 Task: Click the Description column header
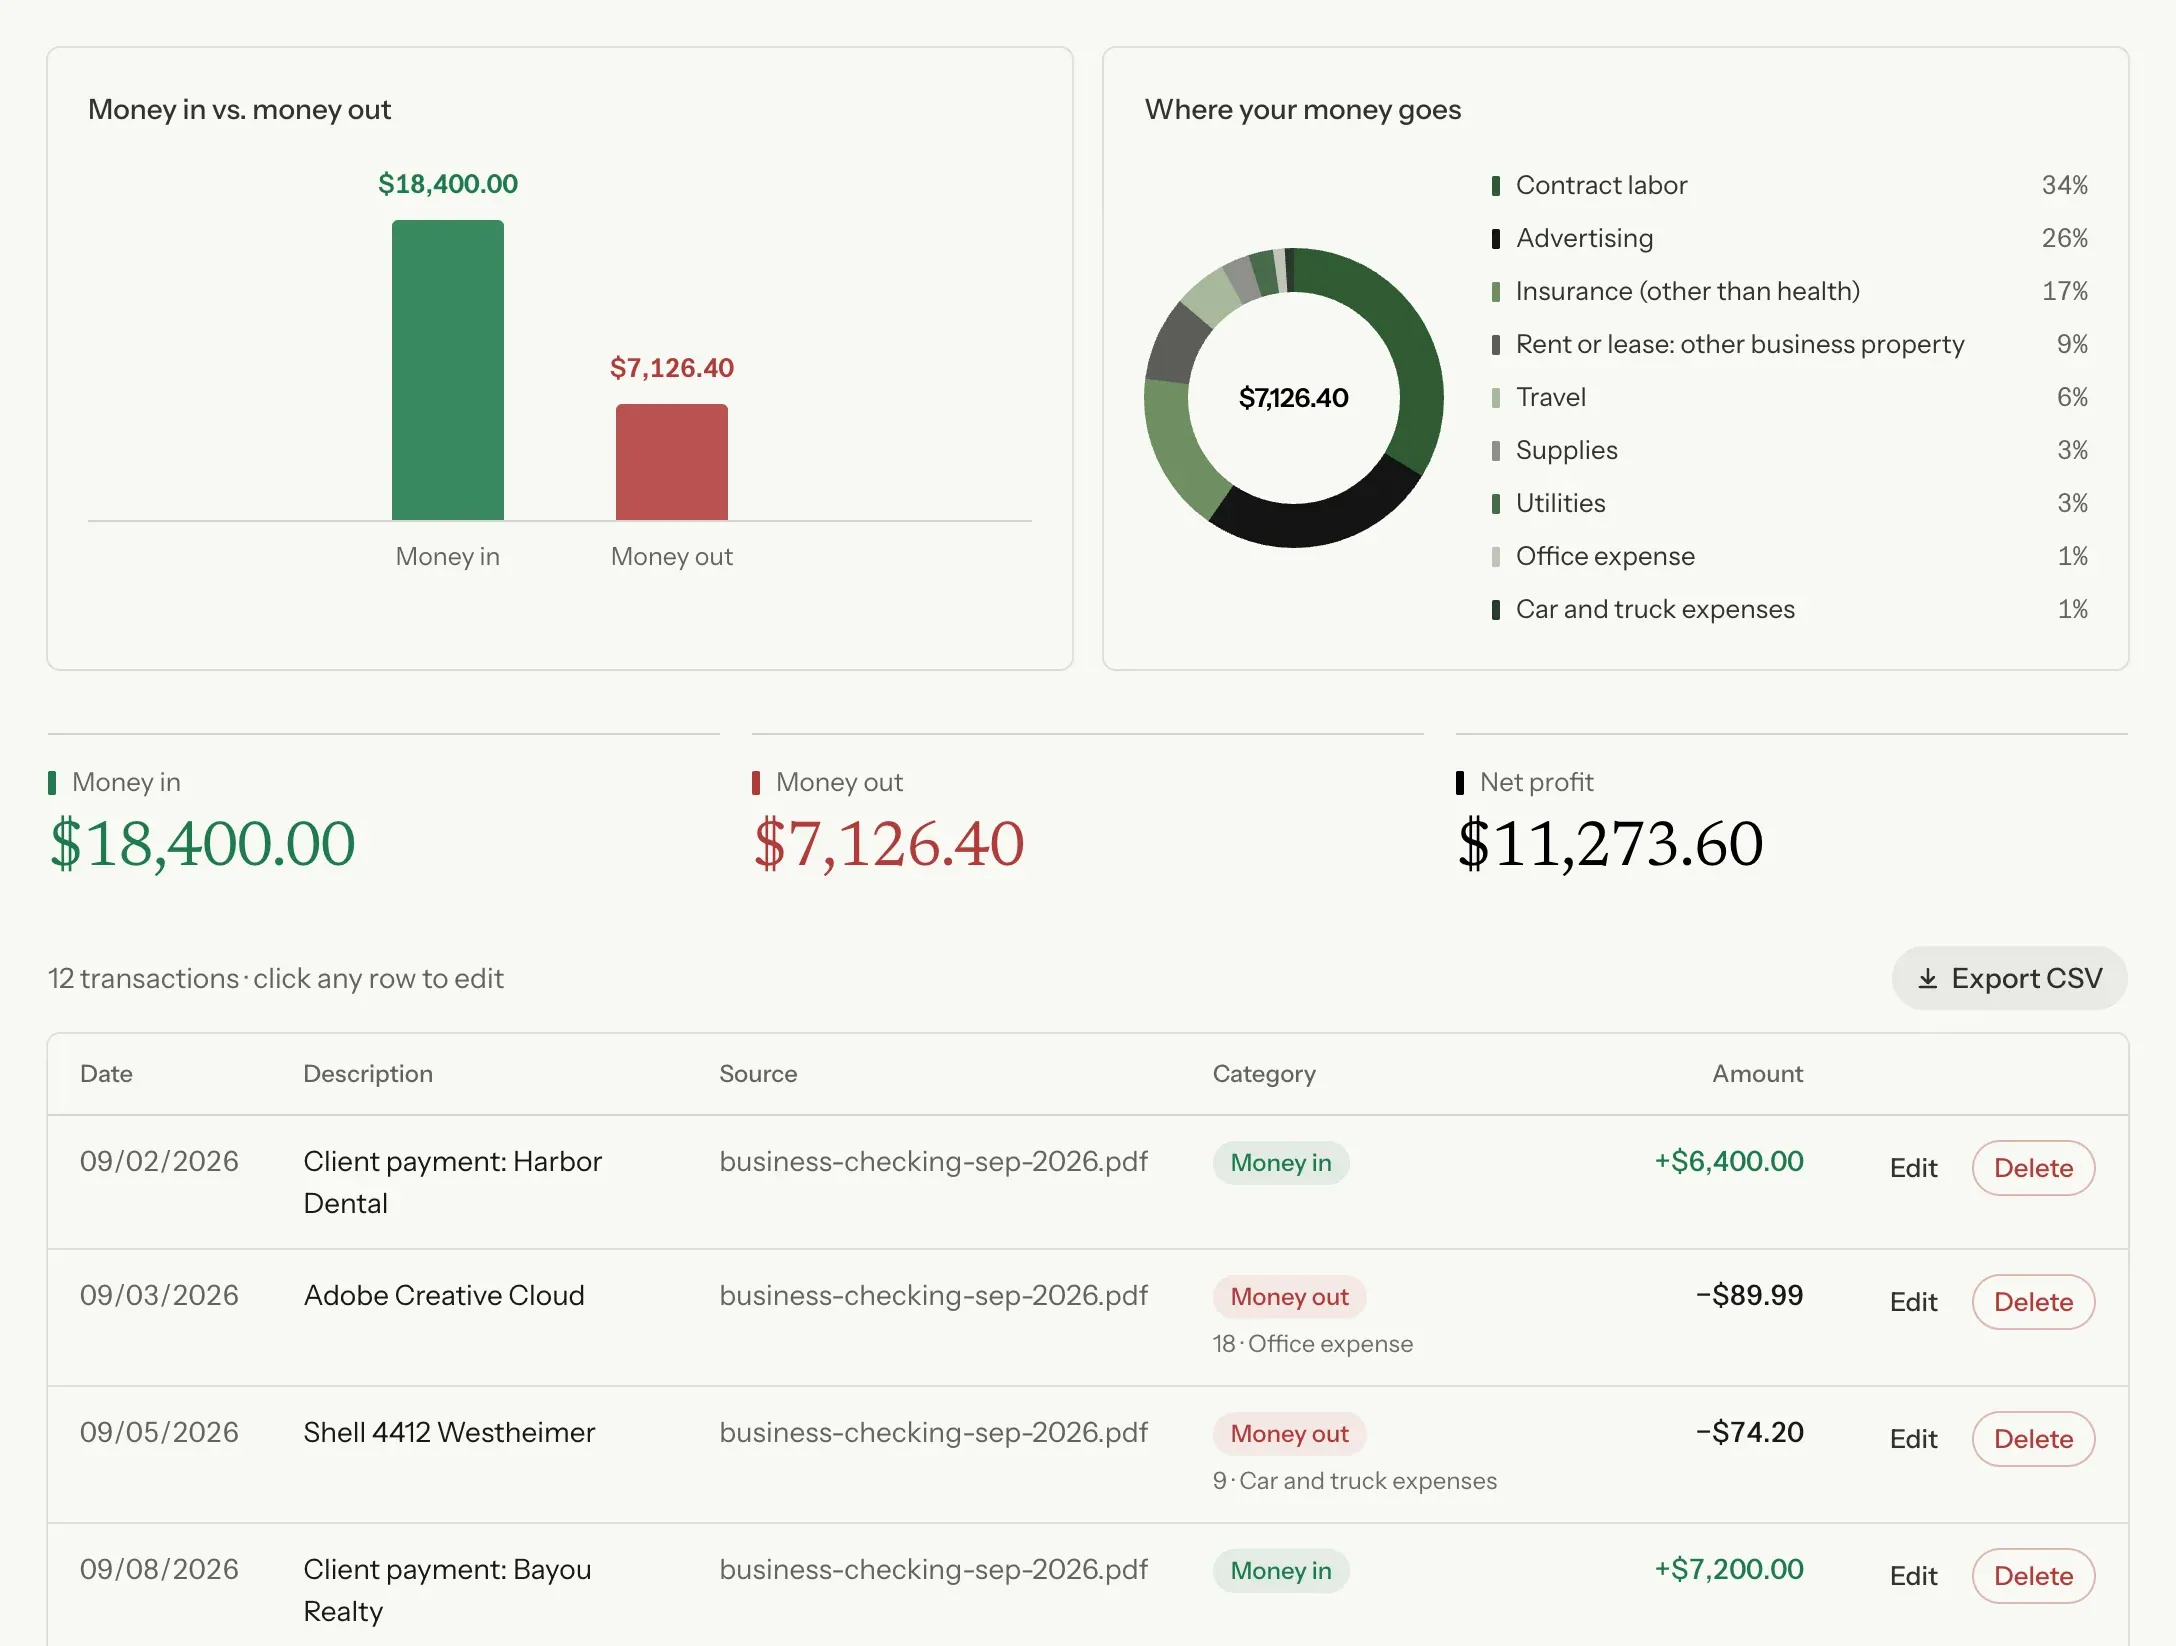click(x=368, y=1074)
